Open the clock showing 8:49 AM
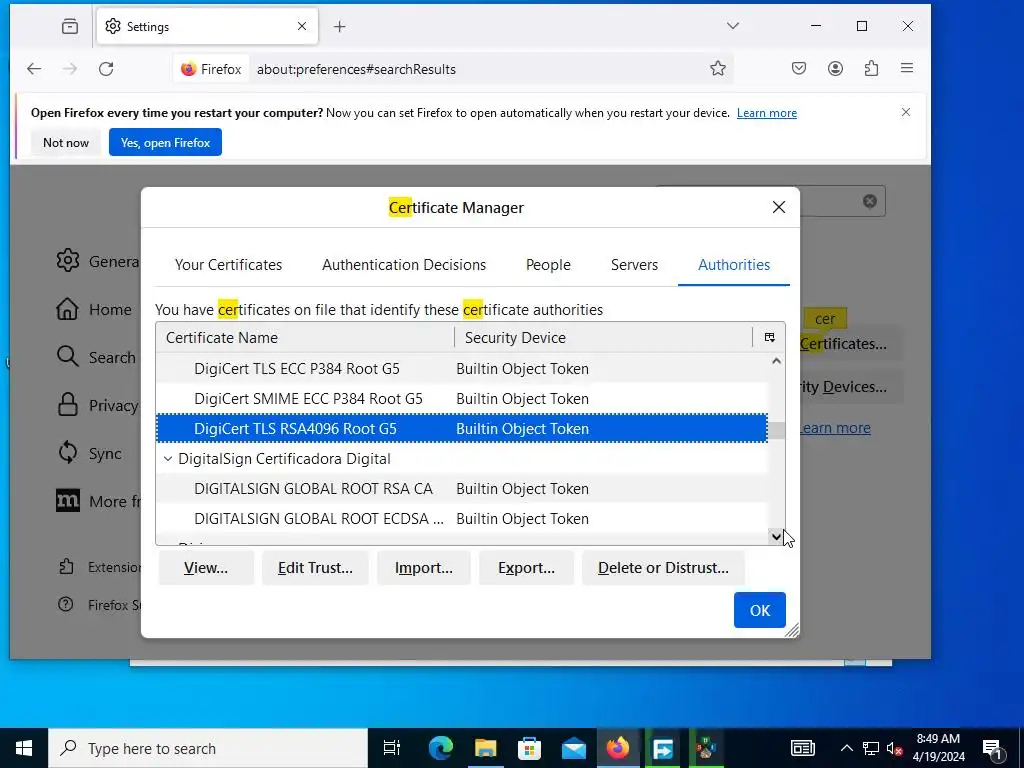Image resolution: width=1024 pixels, height=768 pixels. tap(938, 748)
